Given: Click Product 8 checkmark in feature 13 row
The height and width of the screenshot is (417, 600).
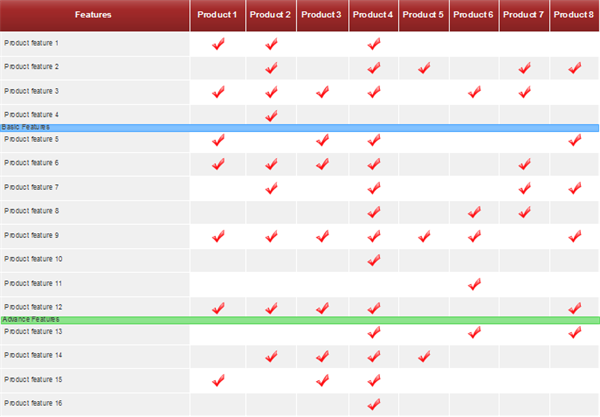Looking at the screenshot, I should click(575, 332).
